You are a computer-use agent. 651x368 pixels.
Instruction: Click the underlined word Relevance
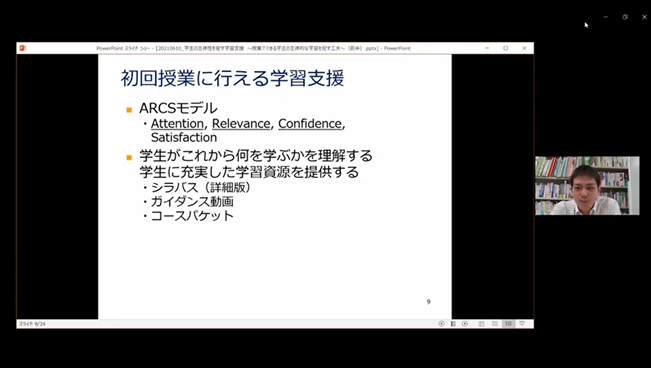pos(241,124)
